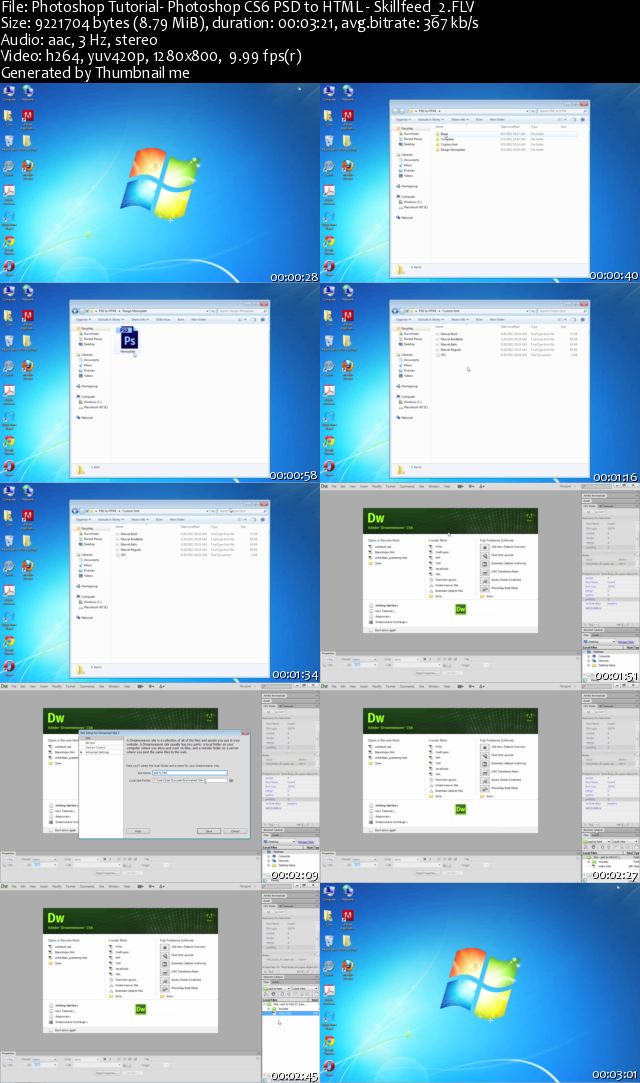Click Site Name field in 00:02:09 Site Setup
The image size is (640, 1083).
[189, 773]
